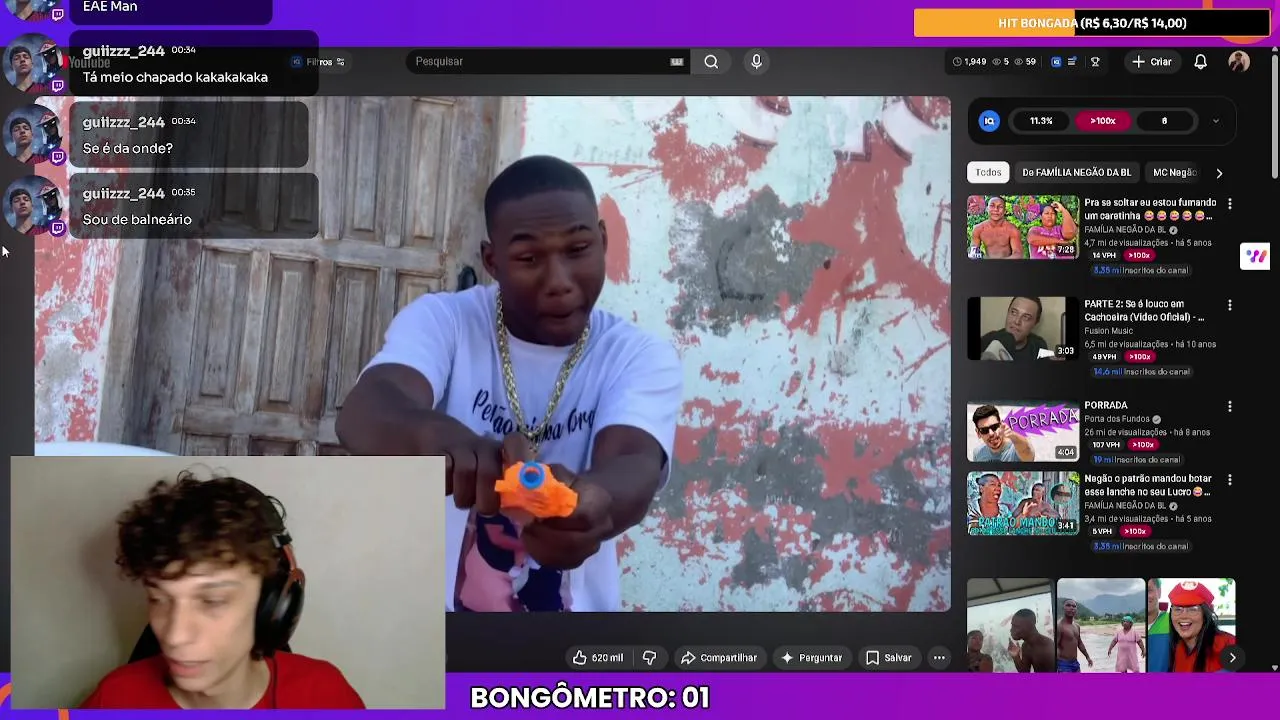Open options menu for PARTE 2 video
The image size is (1280, 720).
1230,305
